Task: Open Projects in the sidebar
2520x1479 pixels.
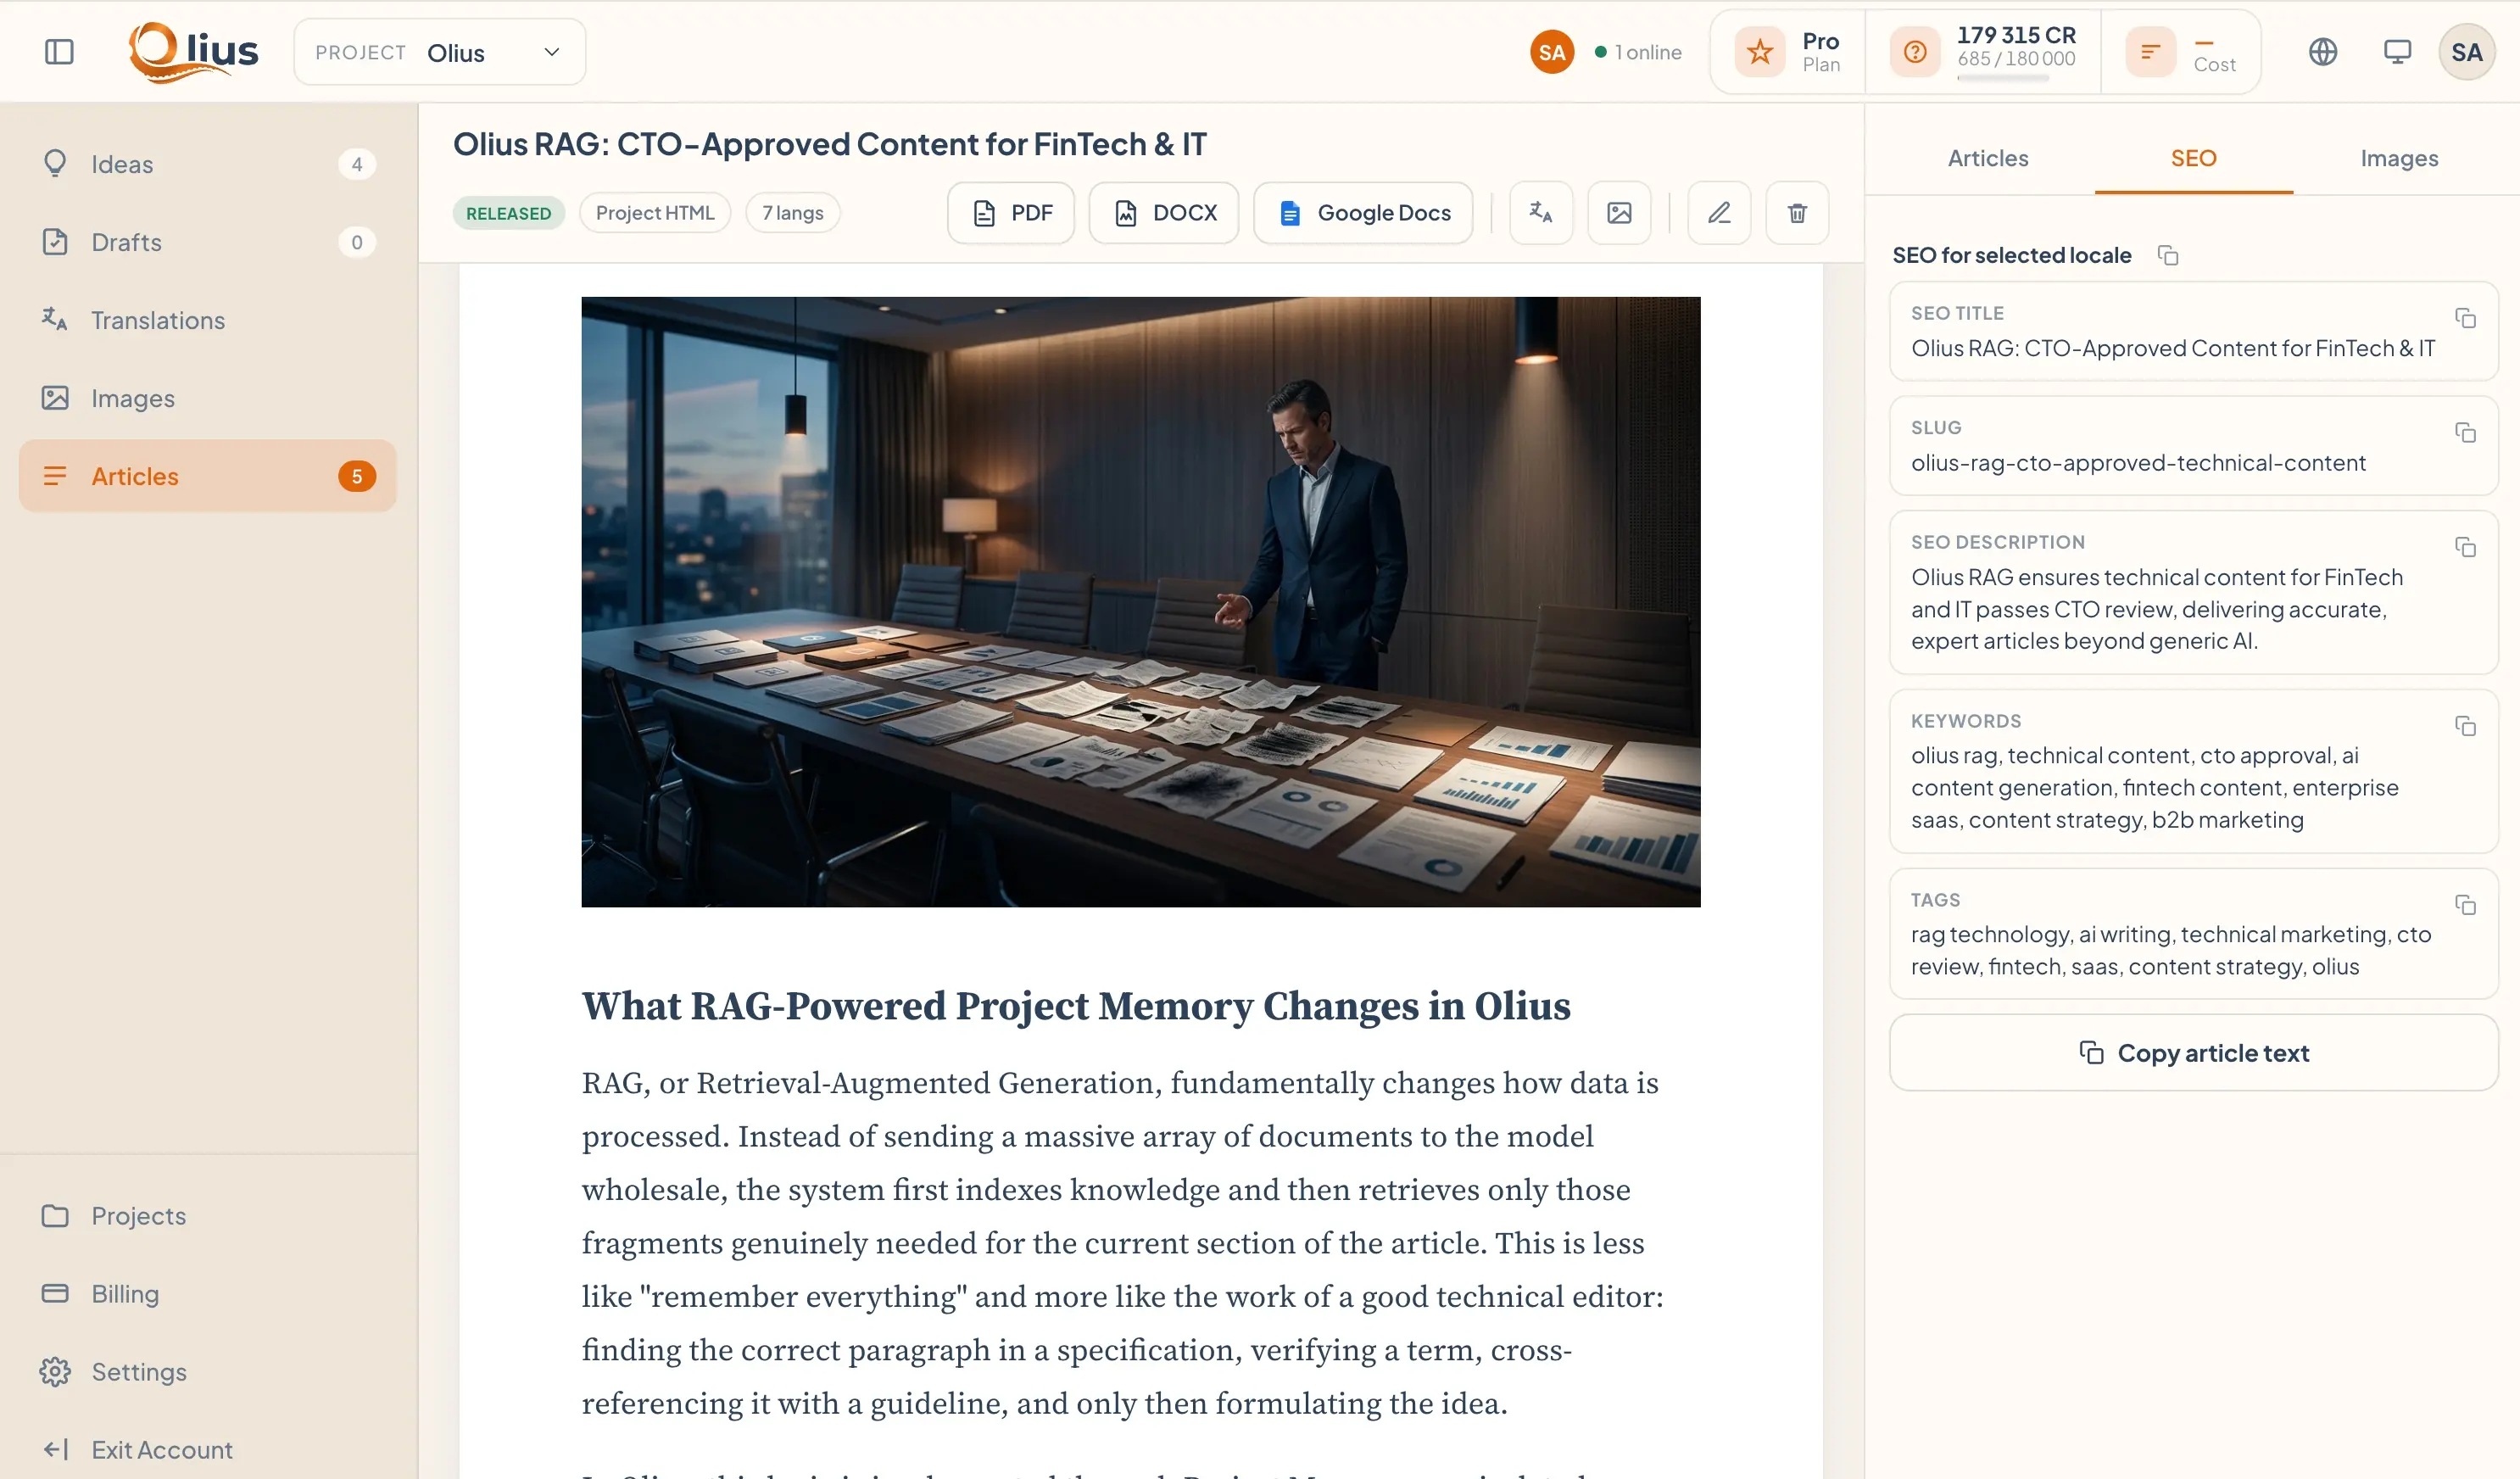Action: tap(208, 1215)
